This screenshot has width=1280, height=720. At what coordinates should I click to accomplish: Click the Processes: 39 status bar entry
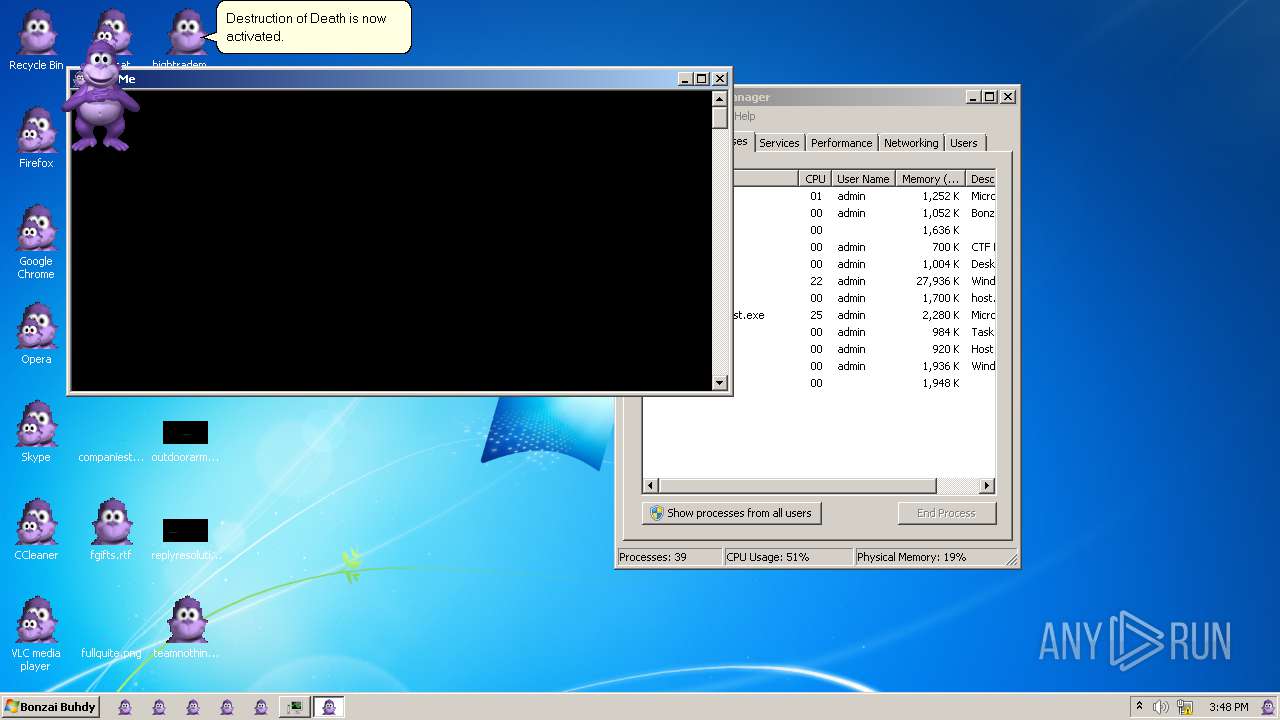click(x=669, y=557)
